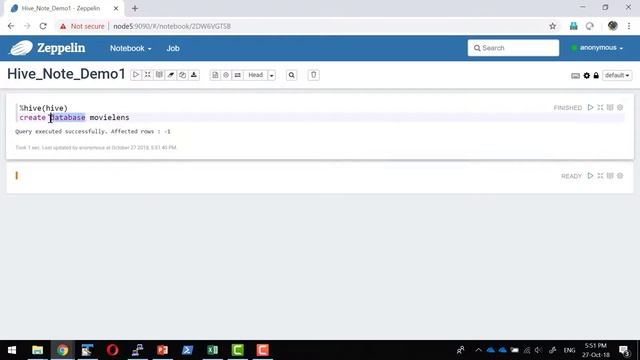Export this note via download icon
This screenshot has width=640, height=360.
click(194, 75)
